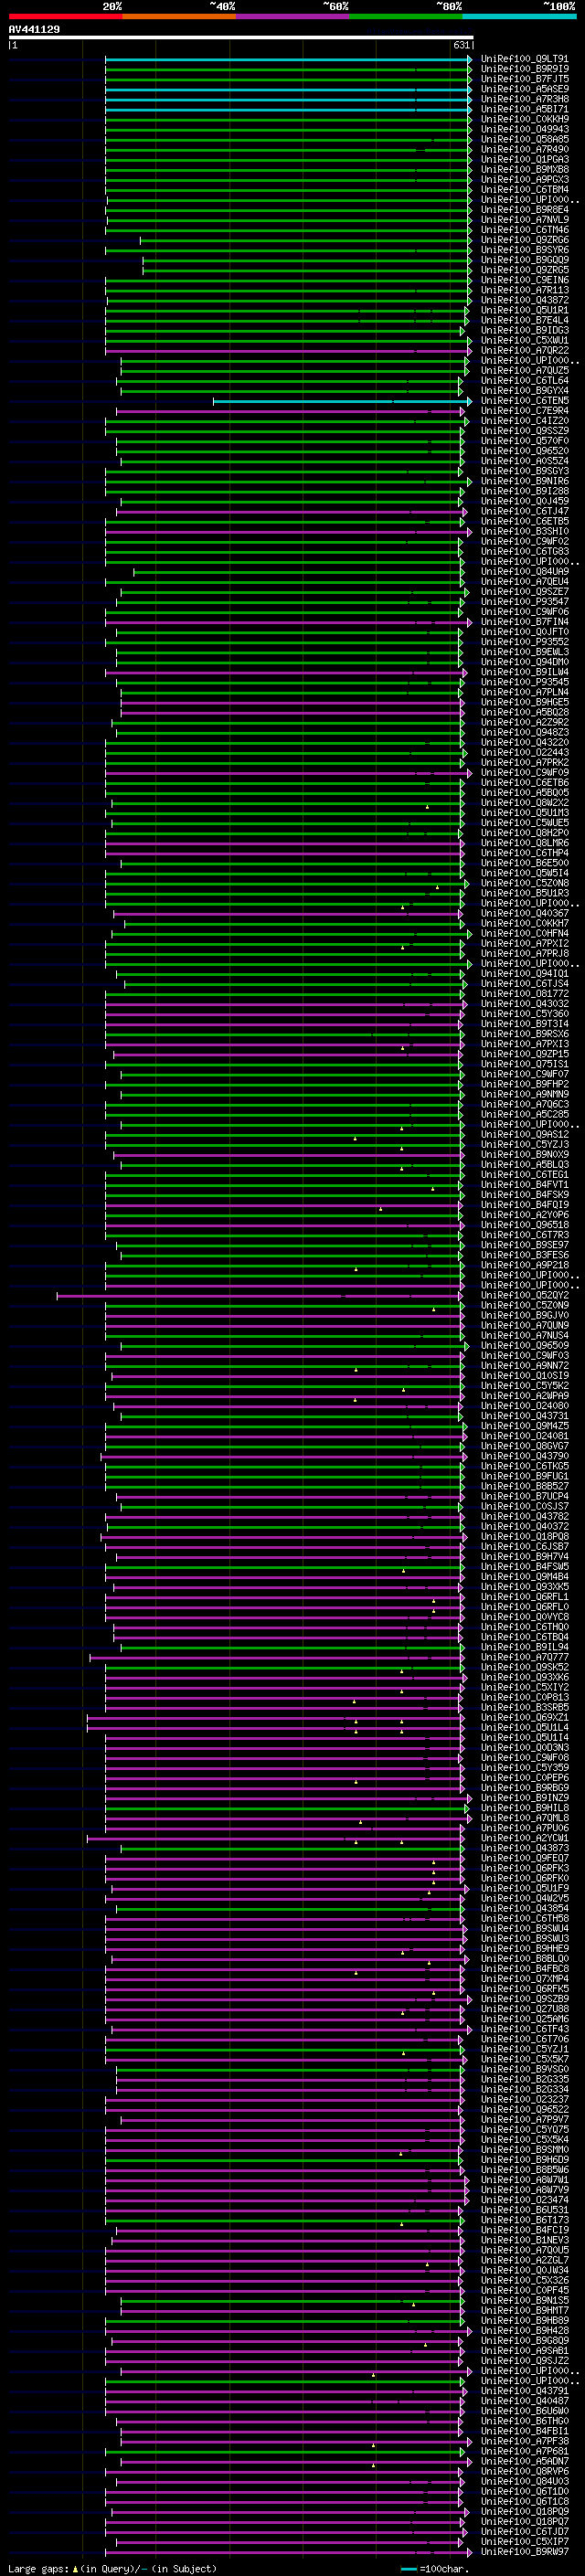This screenshot has width=585, height=2576.
Task: Select hit label UniRef100_B9MX88
Action: (525, 169)
